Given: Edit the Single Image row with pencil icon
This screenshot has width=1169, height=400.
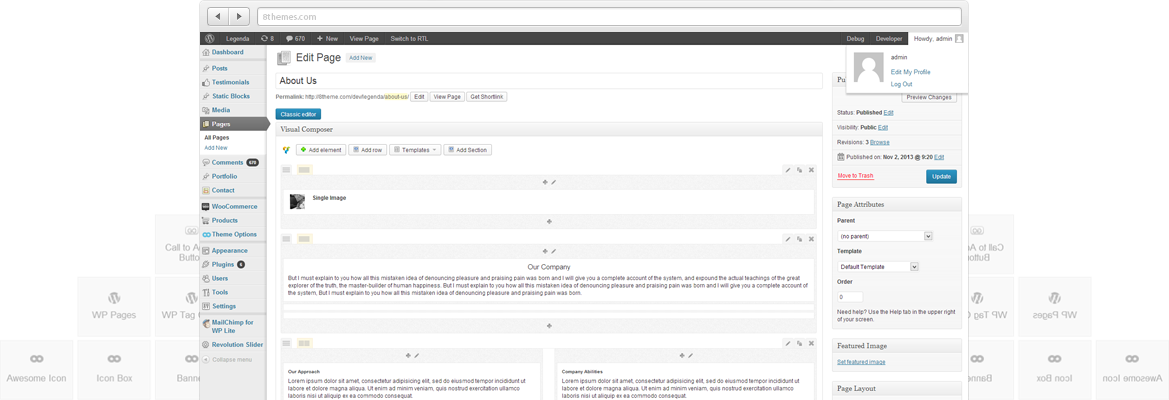Looking at the screenshot, I should click(788, 170).
